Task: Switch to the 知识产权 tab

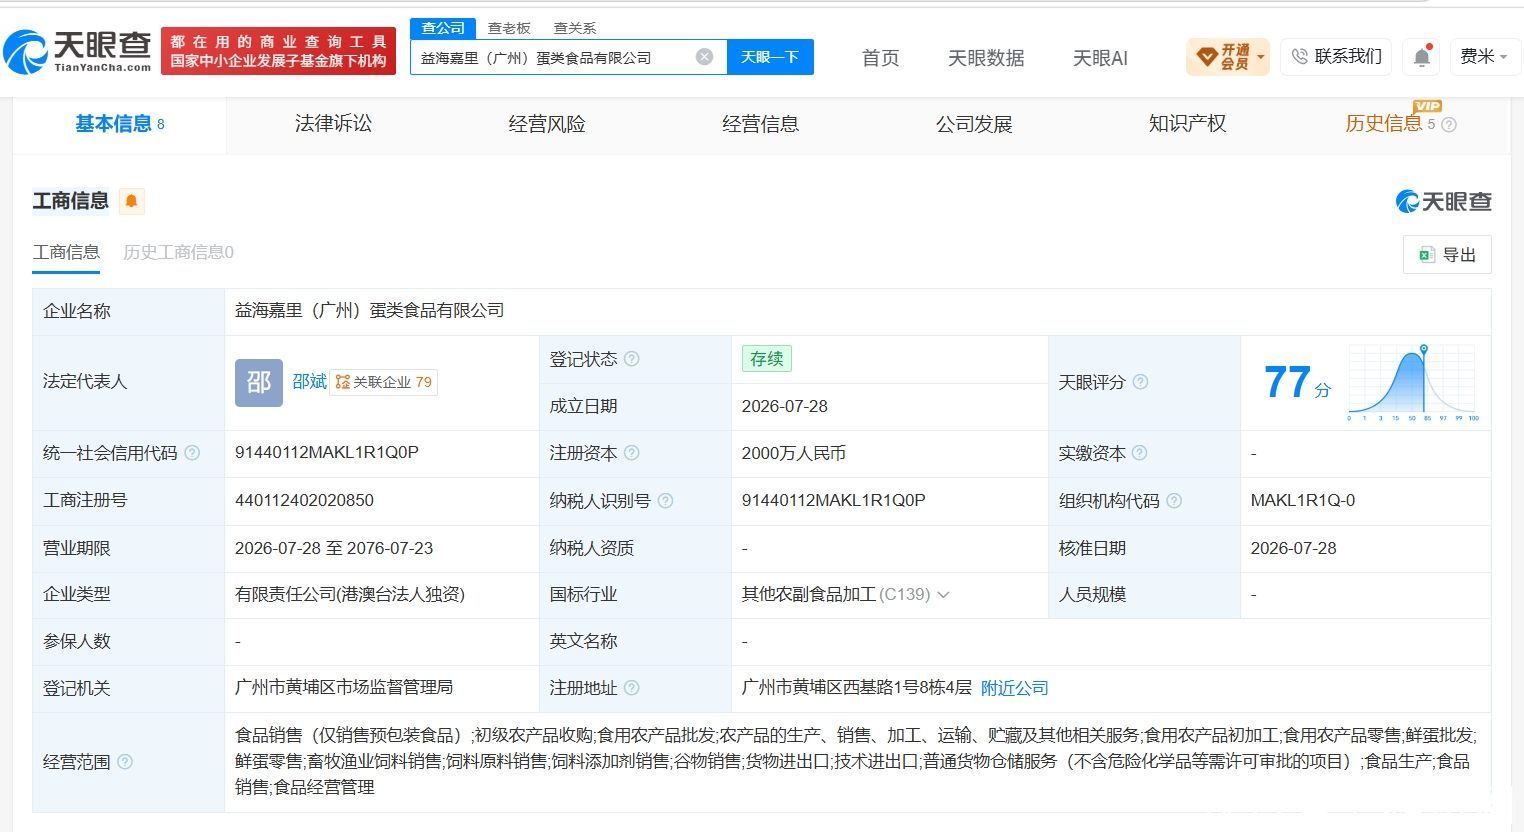Action: click(1187, 124)
